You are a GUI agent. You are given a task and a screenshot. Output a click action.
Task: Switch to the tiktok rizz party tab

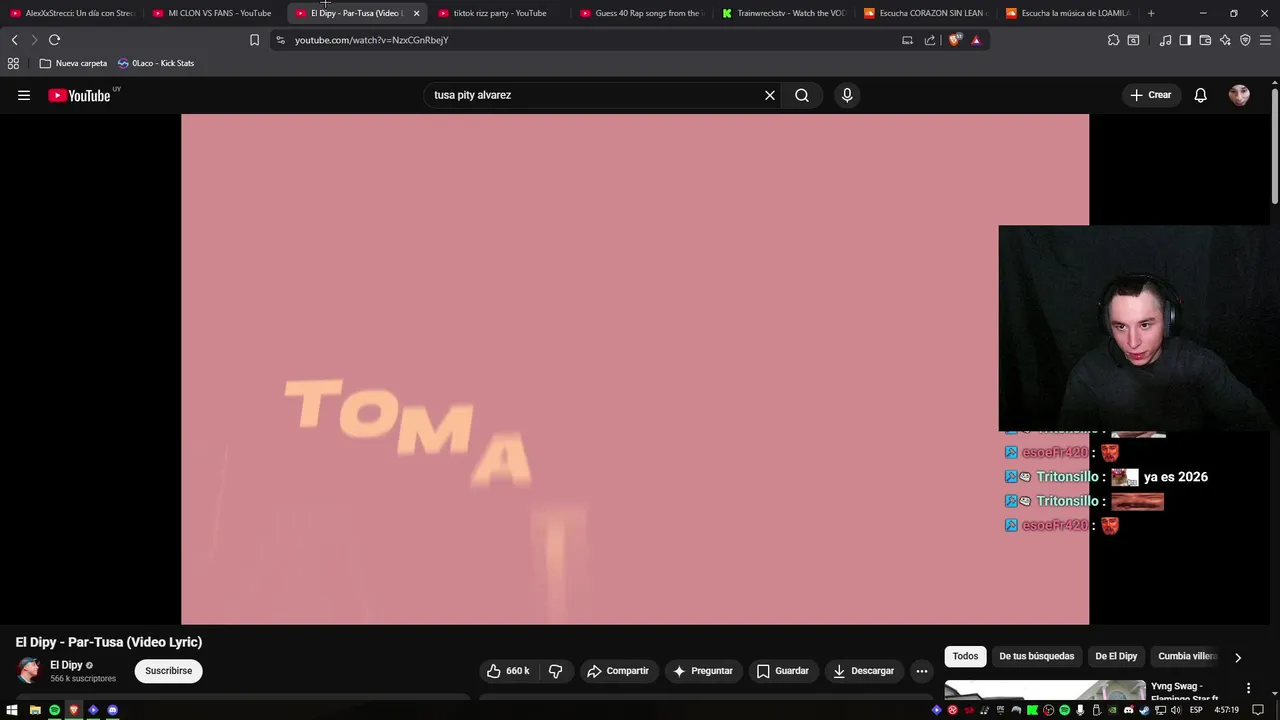click(499, 13)
